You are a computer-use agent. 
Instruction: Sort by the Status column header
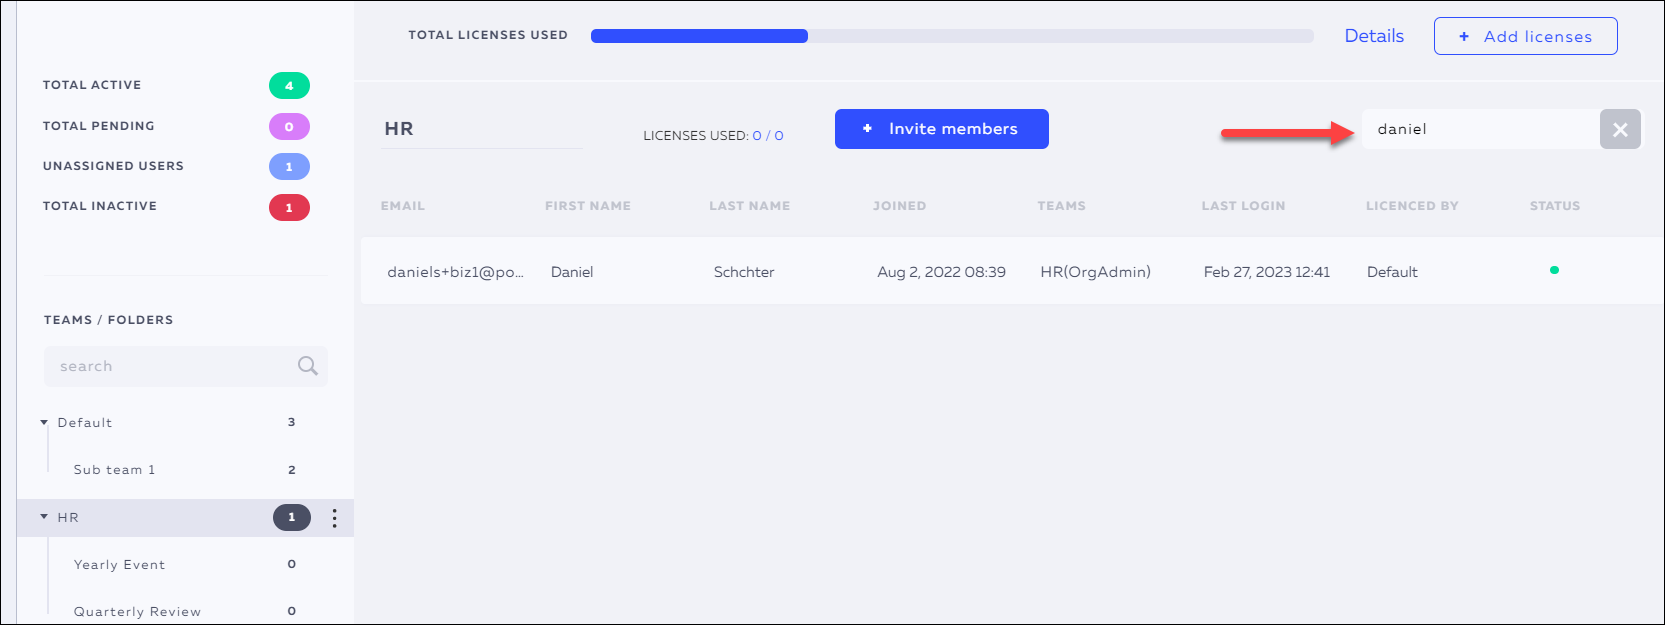click(x=1555, y=206)
